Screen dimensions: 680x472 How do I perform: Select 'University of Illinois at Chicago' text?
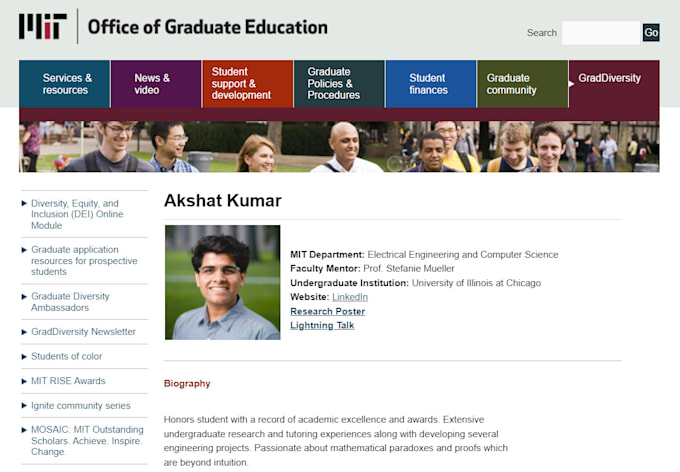[476, 283]
